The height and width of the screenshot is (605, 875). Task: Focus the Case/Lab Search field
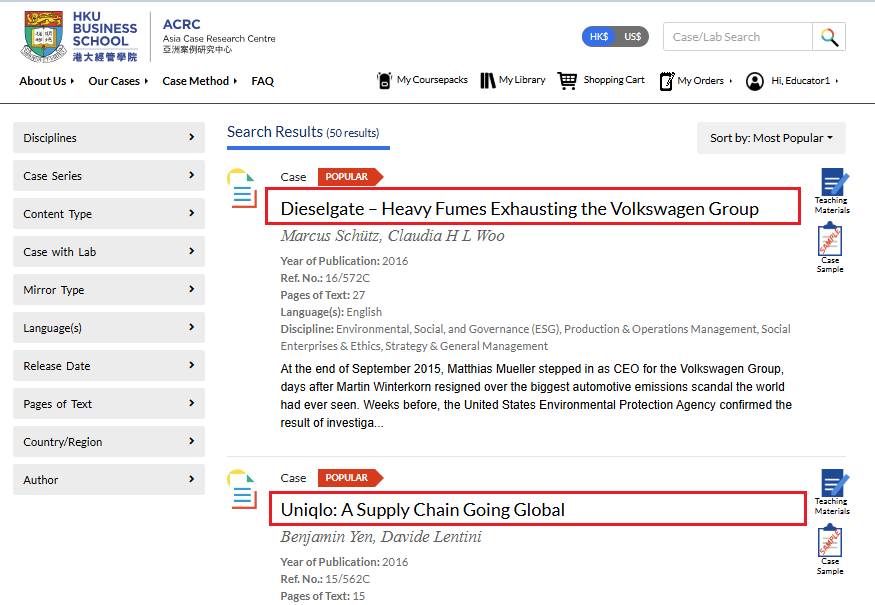click(x=738, y=37)
